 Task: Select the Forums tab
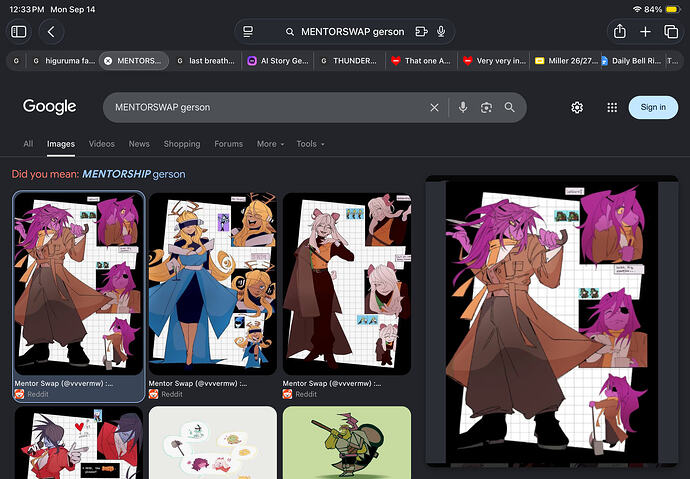tap(228, 144)
